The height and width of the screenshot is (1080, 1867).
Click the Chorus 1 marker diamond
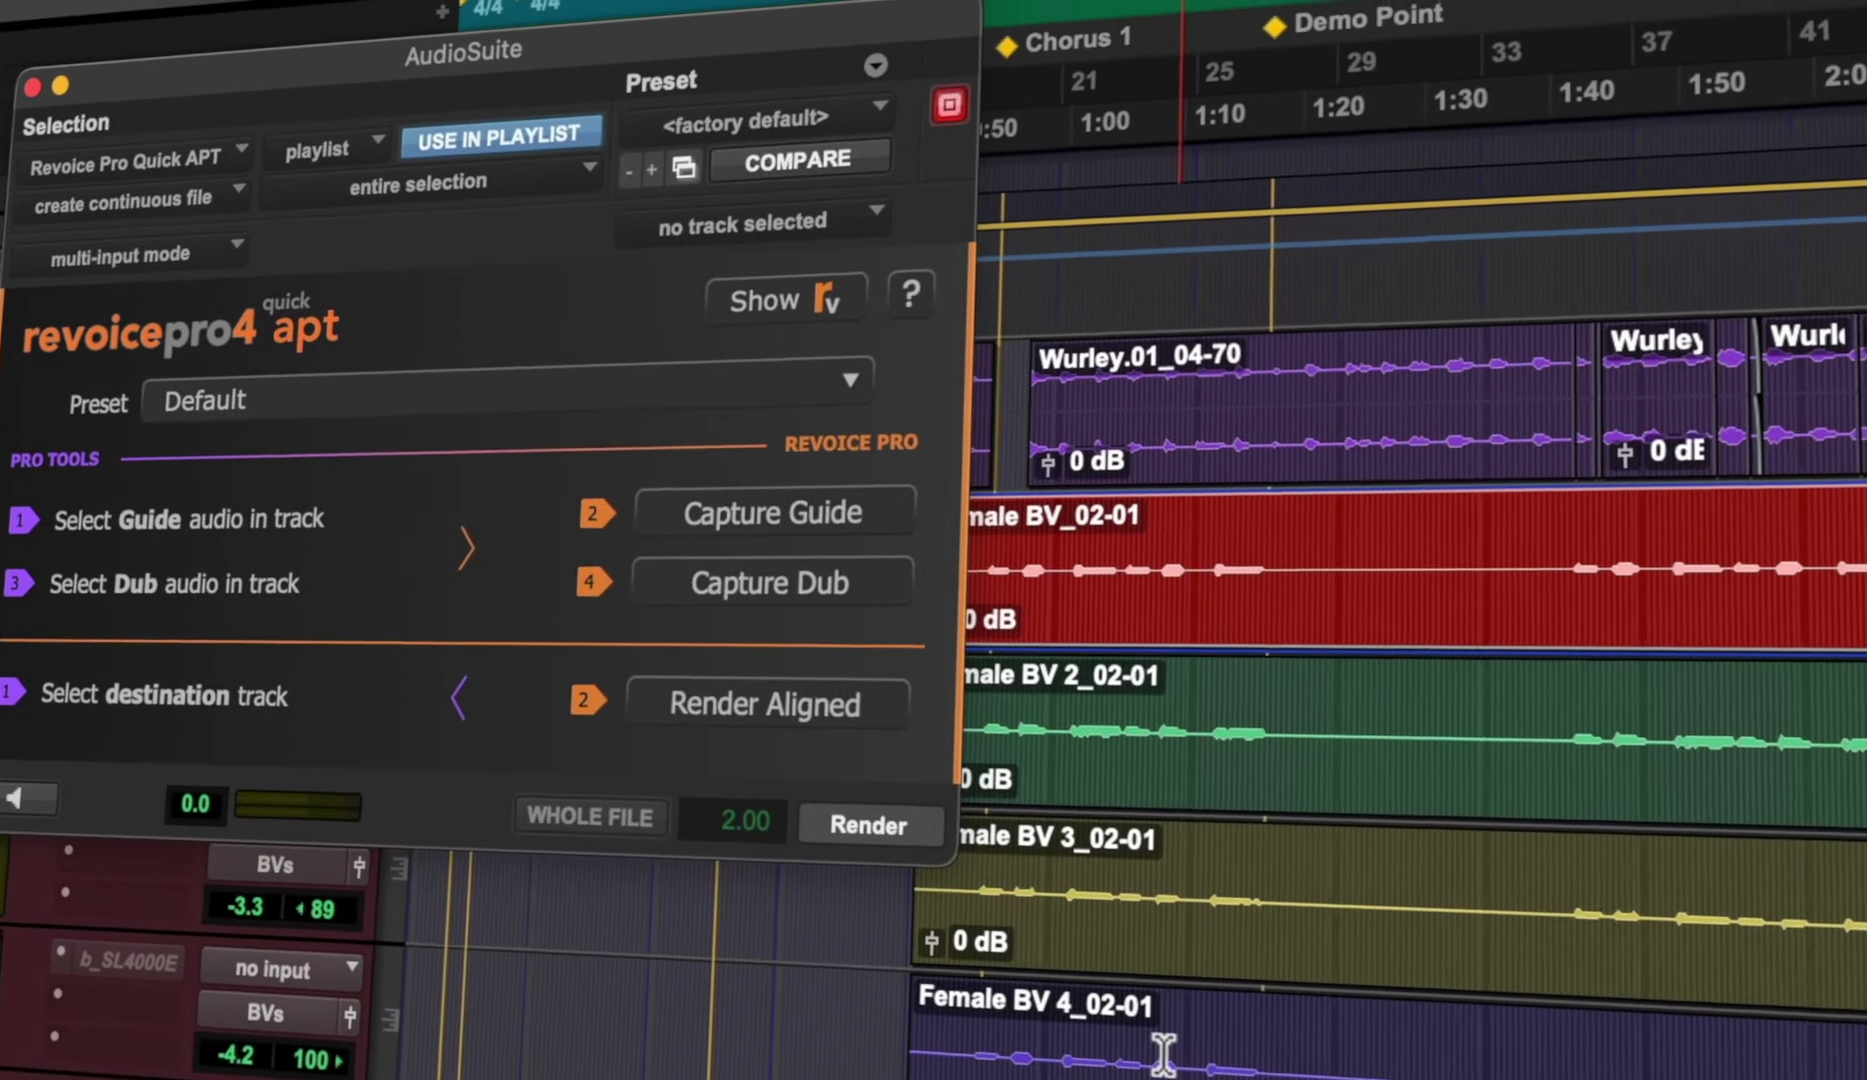pos(1007,46)
